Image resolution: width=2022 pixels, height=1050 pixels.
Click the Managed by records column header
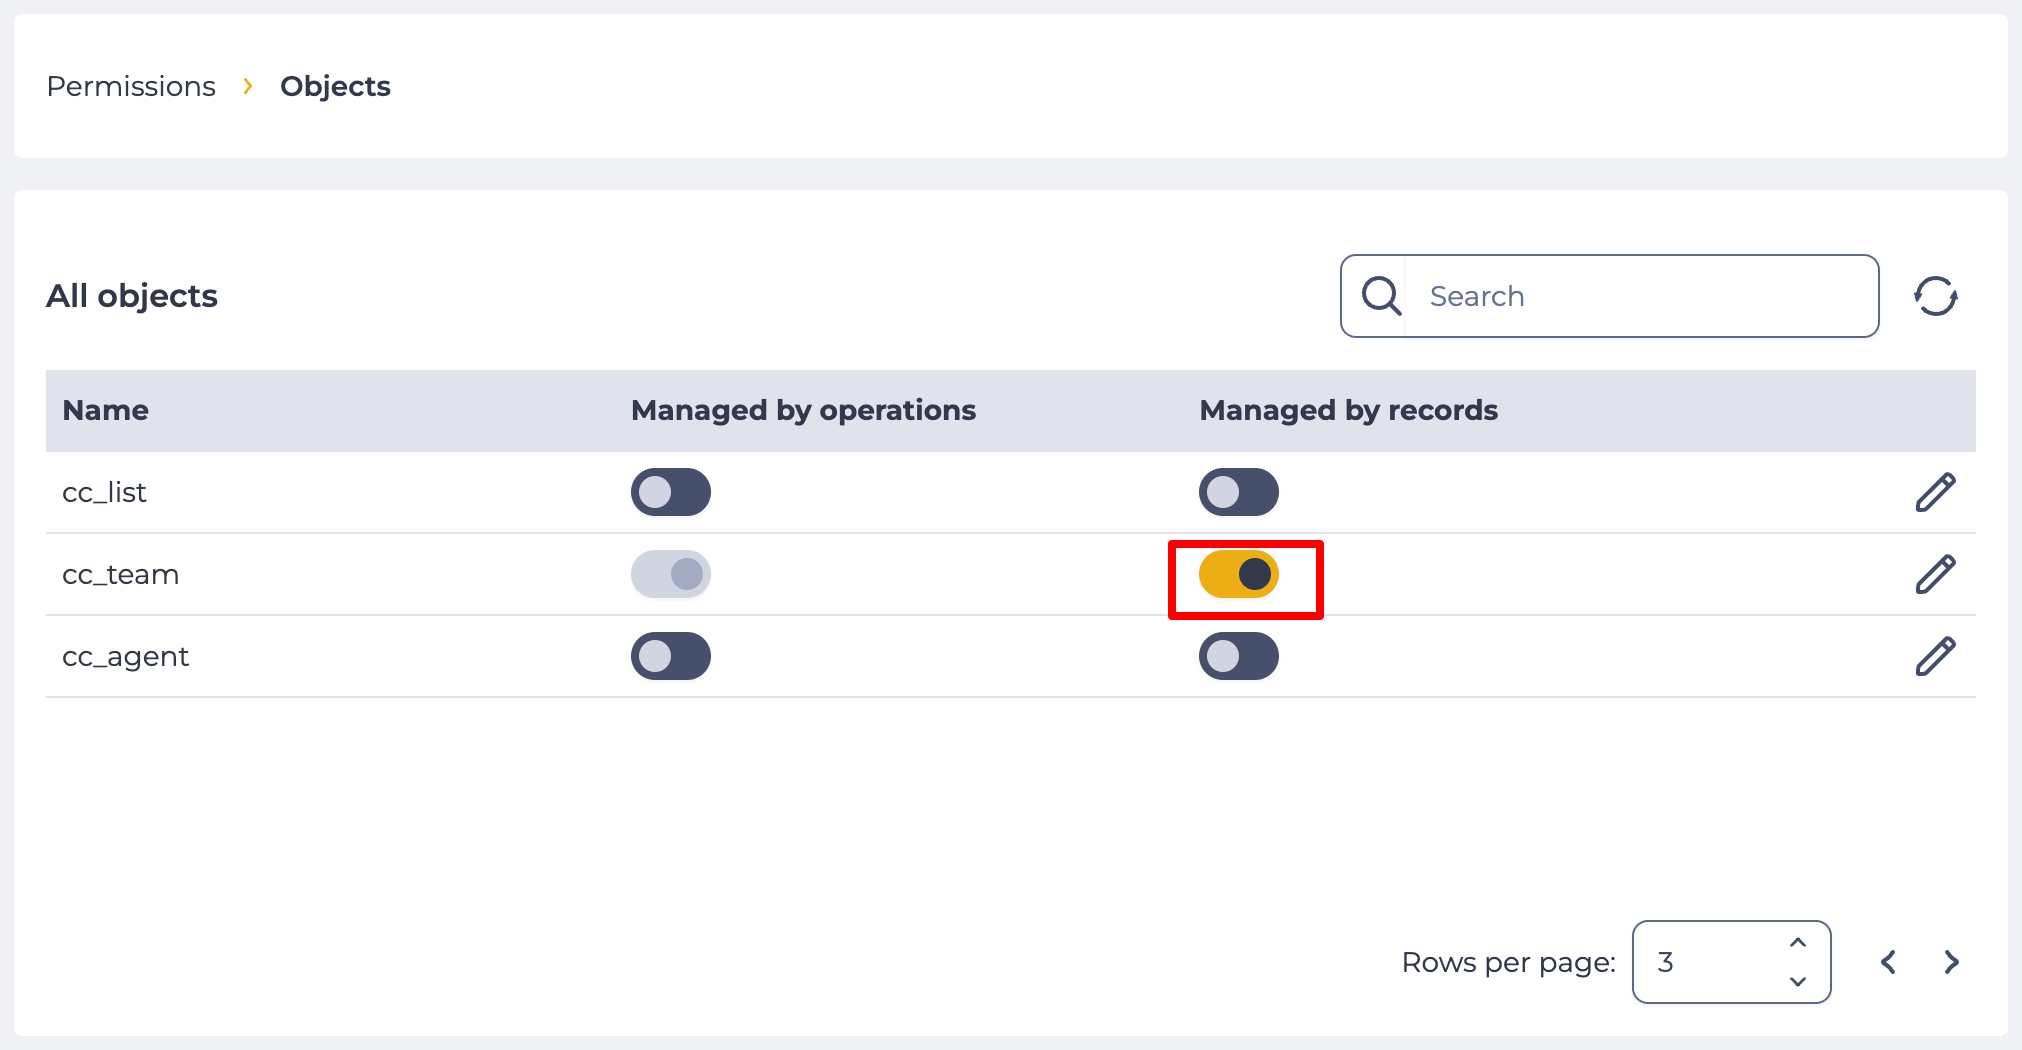1348,410
